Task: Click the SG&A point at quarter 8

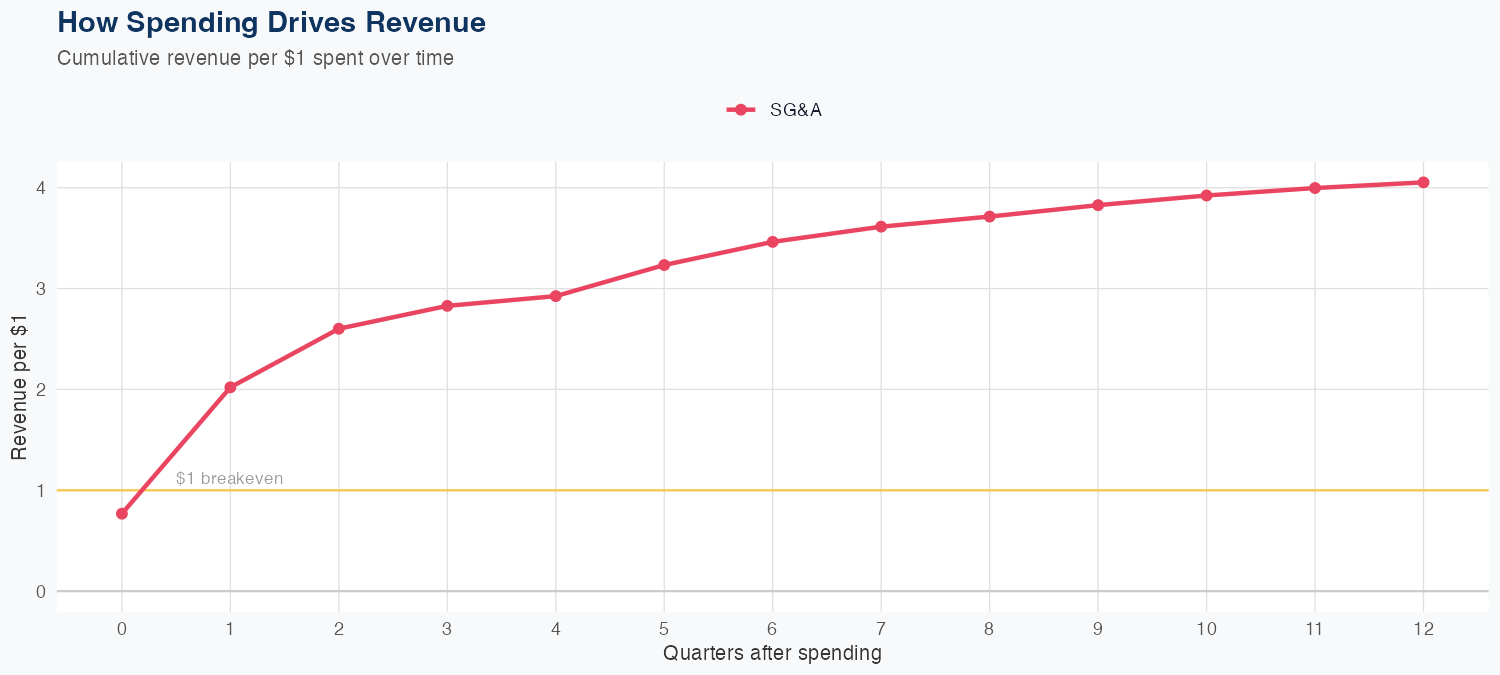Action: 989,216
